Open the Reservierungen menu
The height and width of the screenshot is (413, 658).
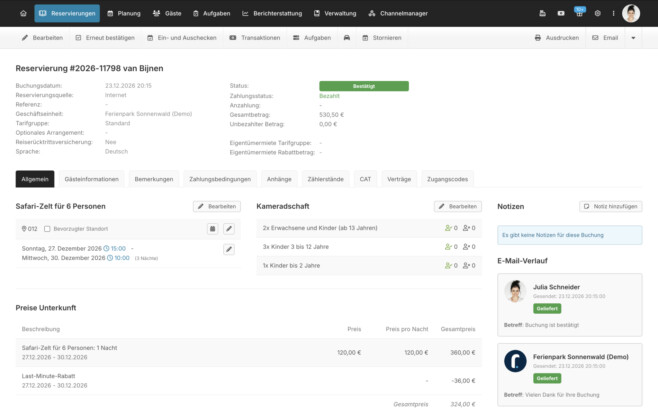pos(67,13)
